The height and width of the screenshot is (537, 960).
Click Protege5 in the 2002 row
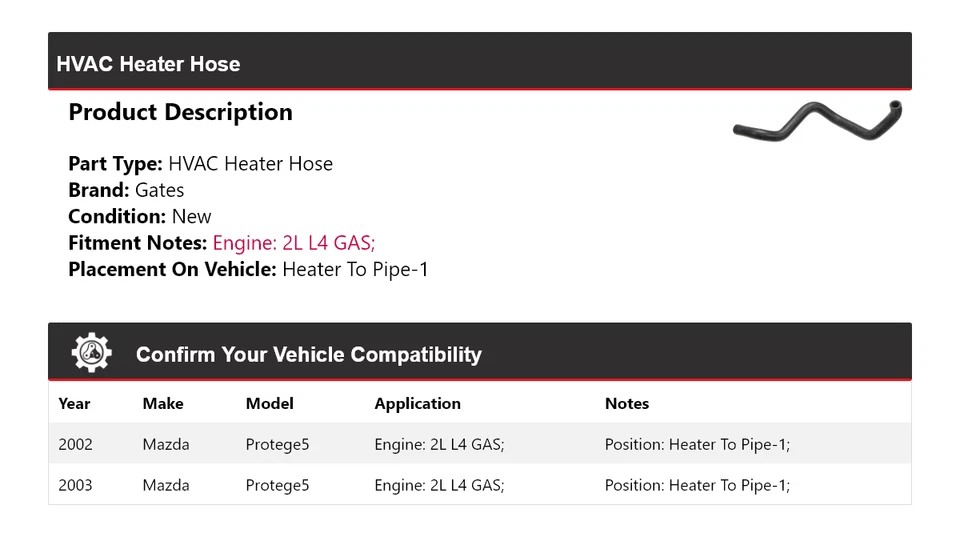point(277,444)
